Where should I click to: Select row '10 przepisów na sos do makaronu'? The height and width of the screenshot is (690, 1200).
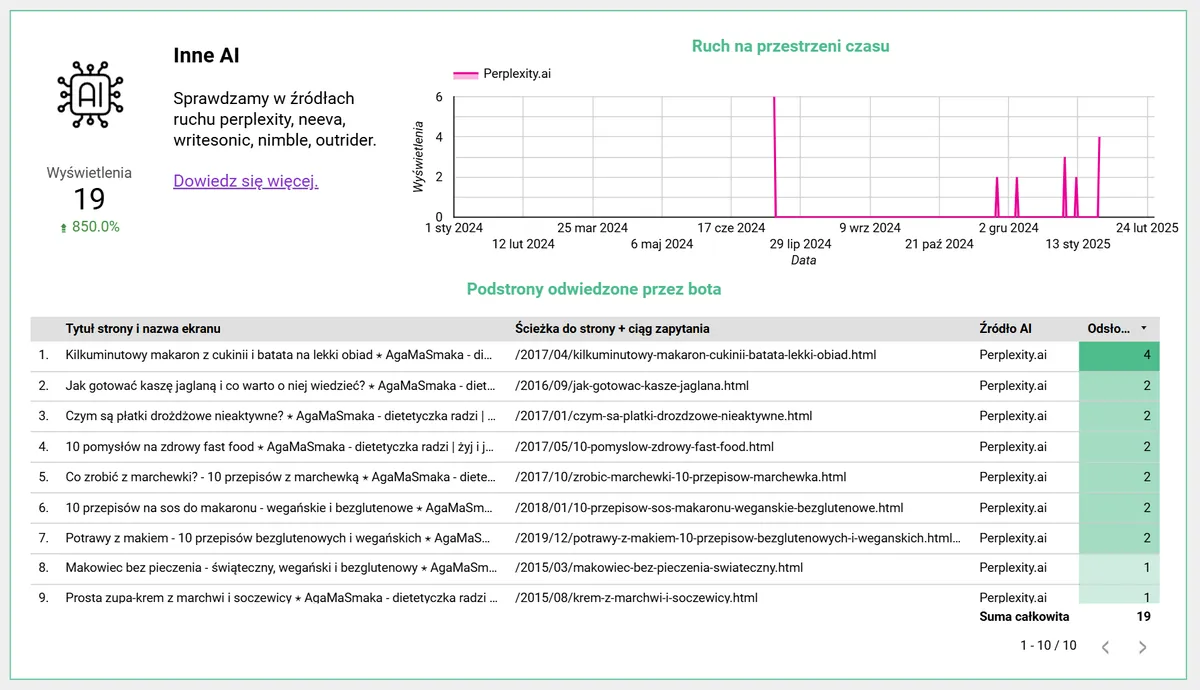click(595, 508)
